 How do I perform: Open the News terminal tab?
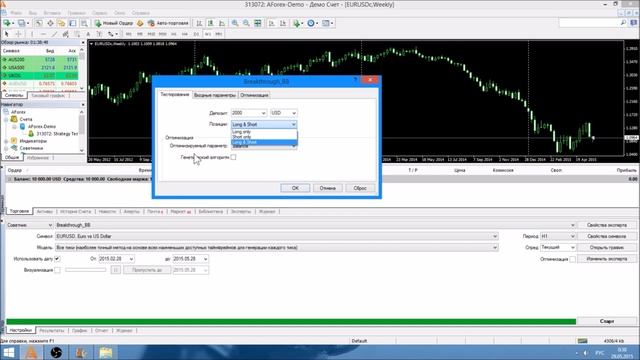pos(107,211)
